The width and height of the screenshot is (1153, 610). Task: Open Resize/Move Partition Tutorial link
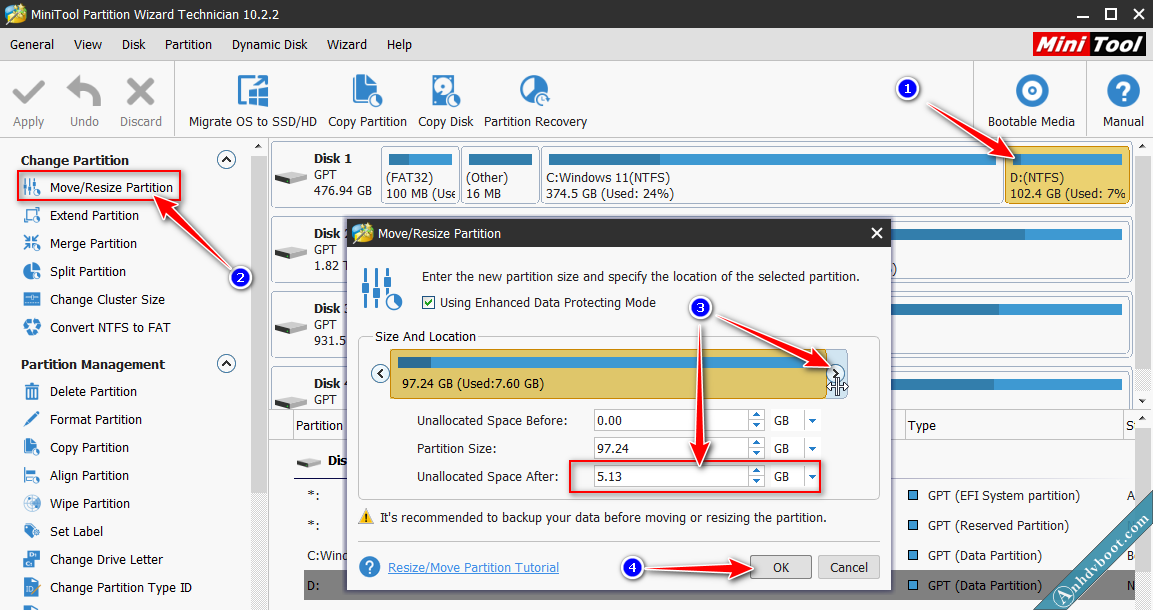(x=474, y=567)
